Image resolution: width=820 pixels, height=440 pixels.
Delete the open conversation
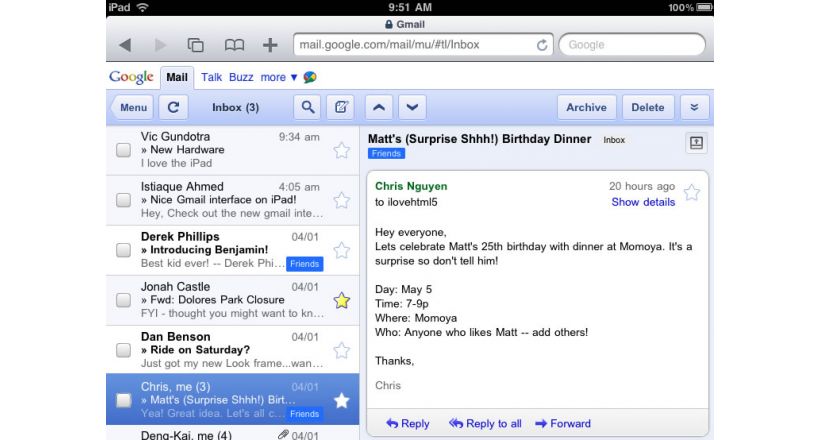[648, 107]
